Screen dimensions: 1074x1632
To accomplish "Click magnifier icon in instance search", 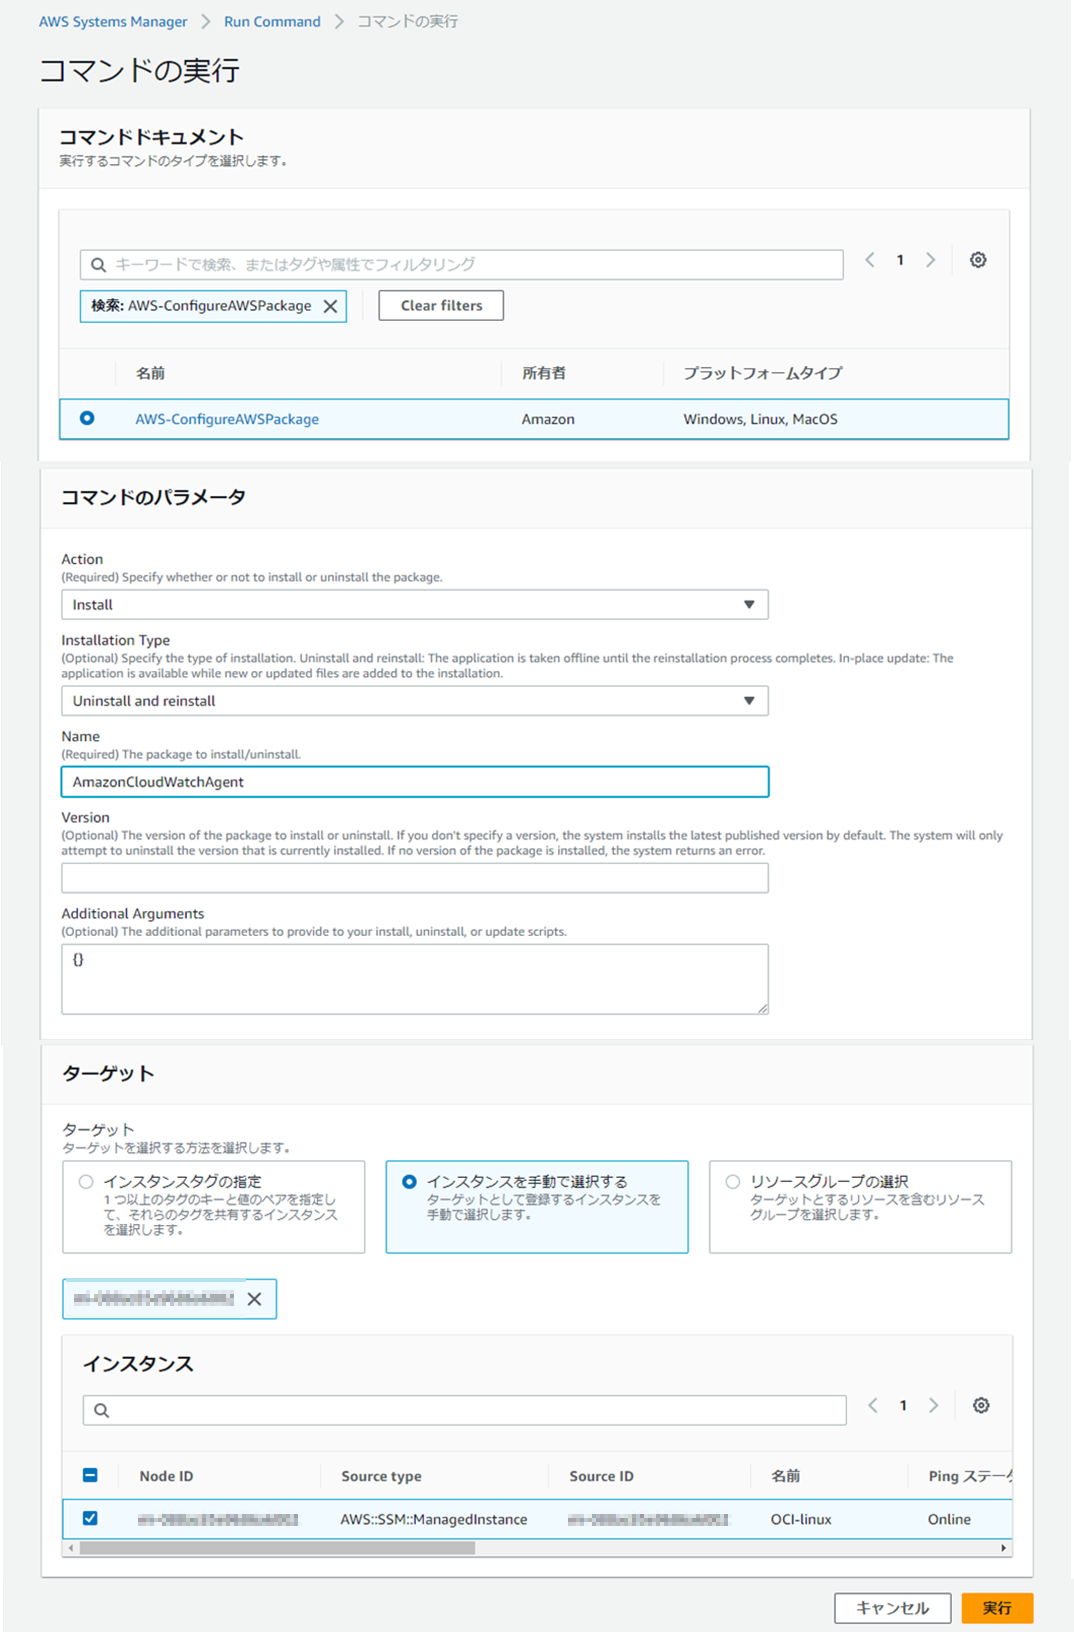I will tap(101, 1410).
